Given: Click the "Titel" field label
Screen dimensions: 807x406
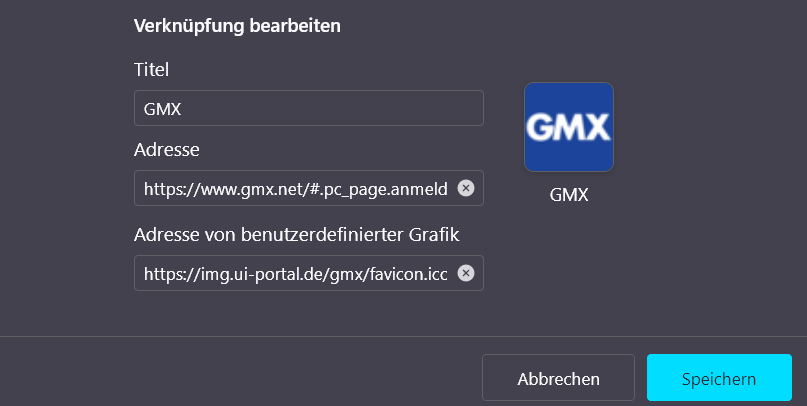Looking at the screenshot, I should 152,70.
